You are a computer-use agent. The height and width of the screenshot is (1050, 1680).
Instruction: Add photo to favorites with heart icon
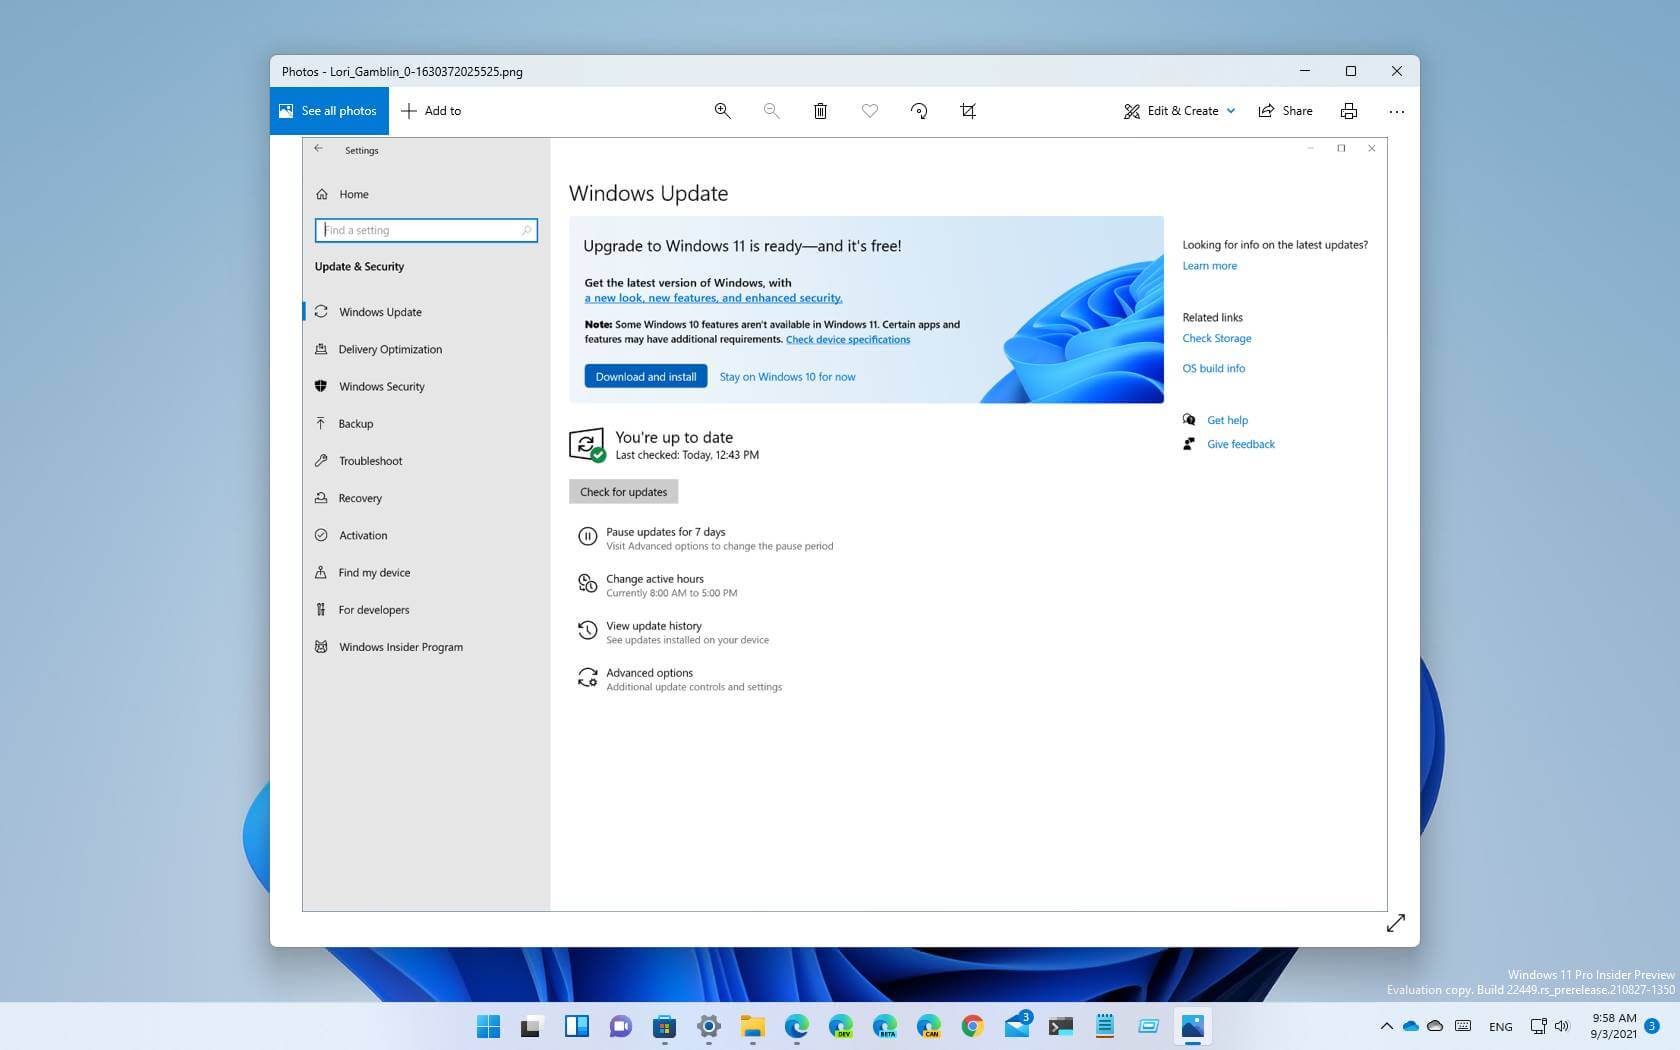click(870, 111)
